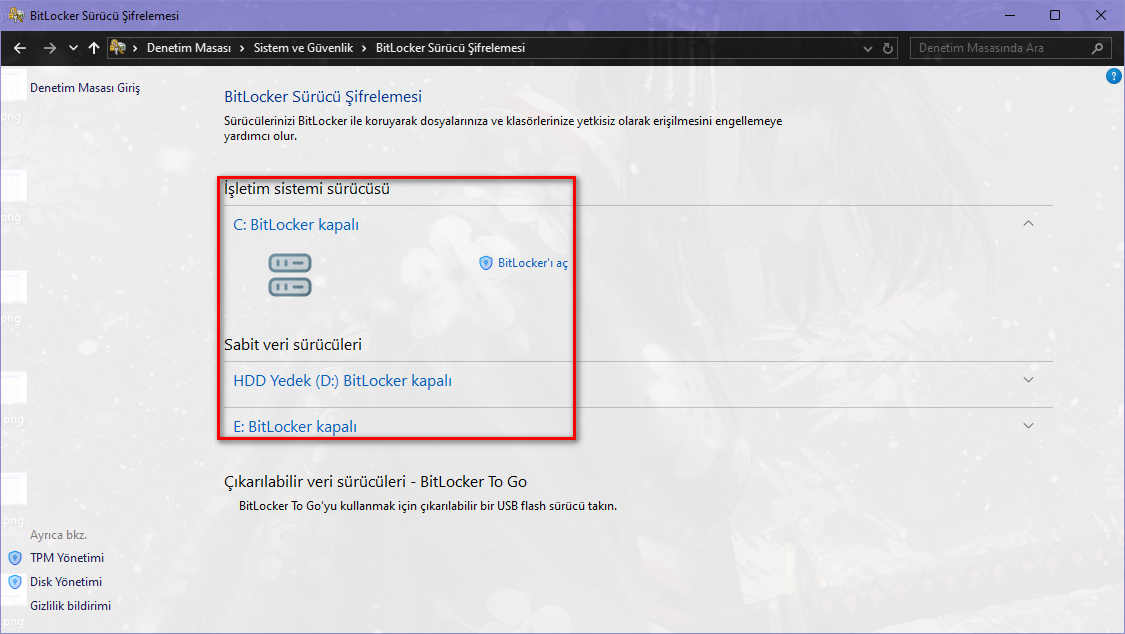1125x634 pixels.
Task: Go forward with the Forward arrow
Action: (x=50, y=48)
